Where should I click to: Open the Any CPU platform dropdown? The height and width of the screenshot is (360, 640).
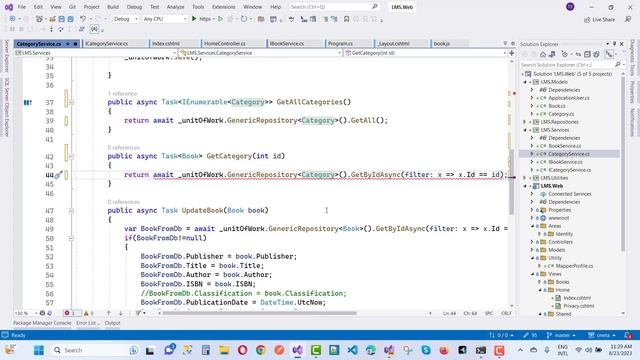[x=164, y=19]
